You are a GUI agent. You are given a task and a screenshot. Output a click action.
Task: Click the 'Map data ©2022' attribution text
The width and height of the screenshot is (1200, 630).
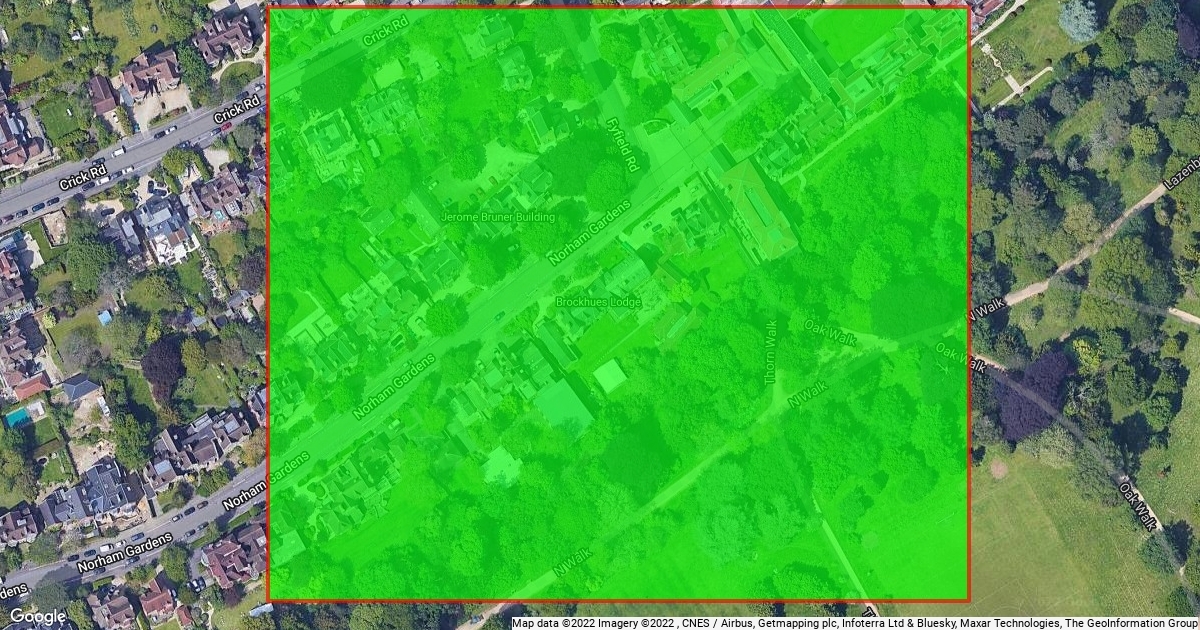551,623
